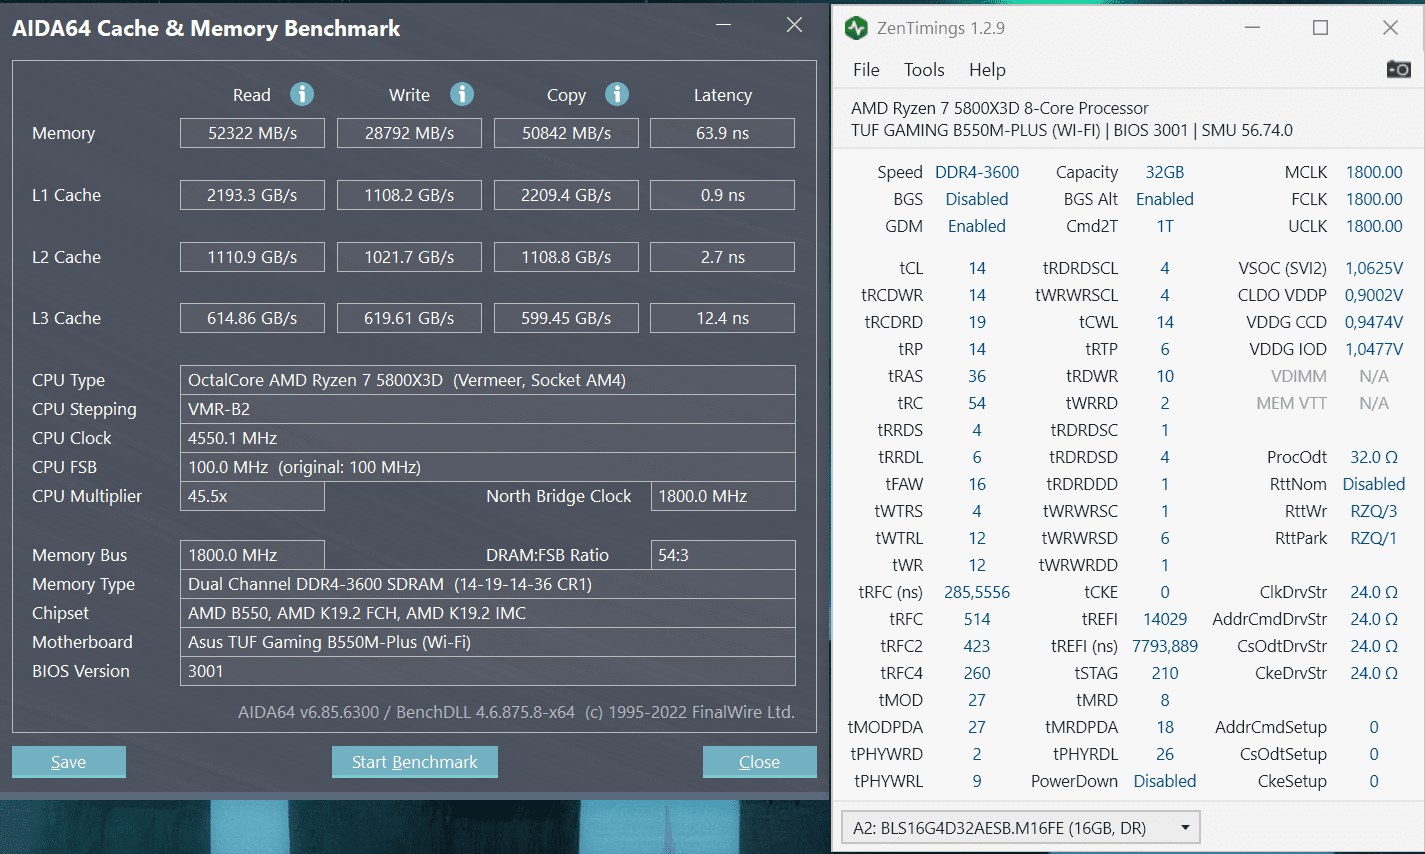Click North Bridge Clock value 1800.0 MHz

pyautogui.click(x=723, y=496)
